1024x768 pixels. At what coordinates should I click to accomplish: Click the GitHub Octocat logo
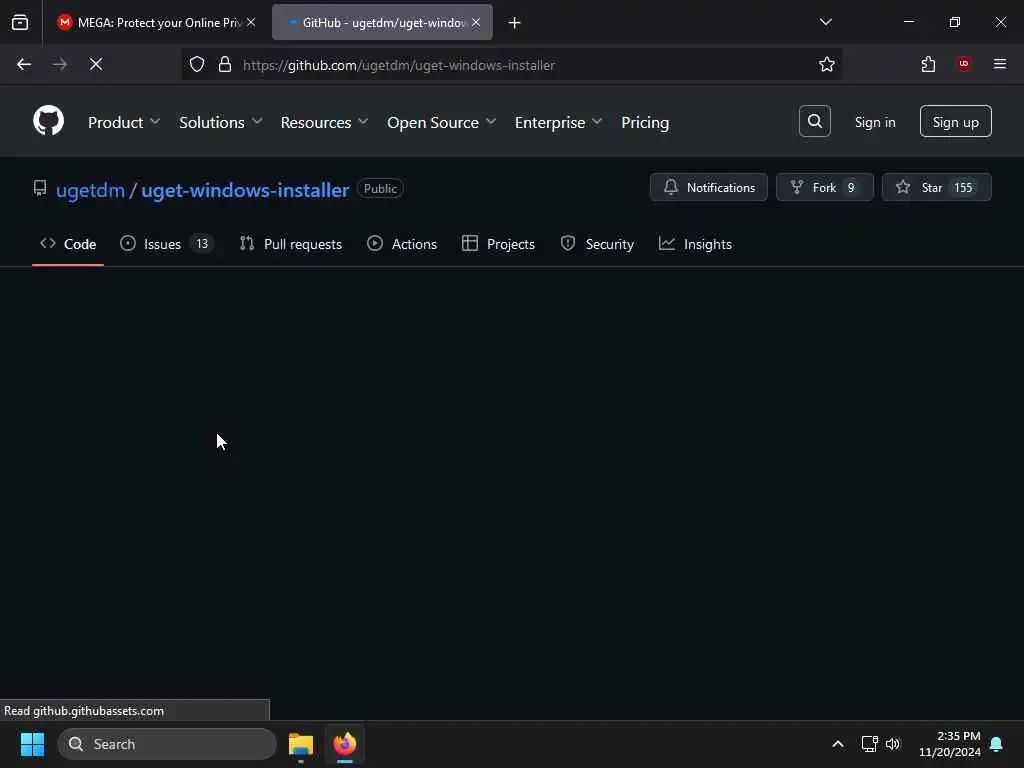pos(48,121)
